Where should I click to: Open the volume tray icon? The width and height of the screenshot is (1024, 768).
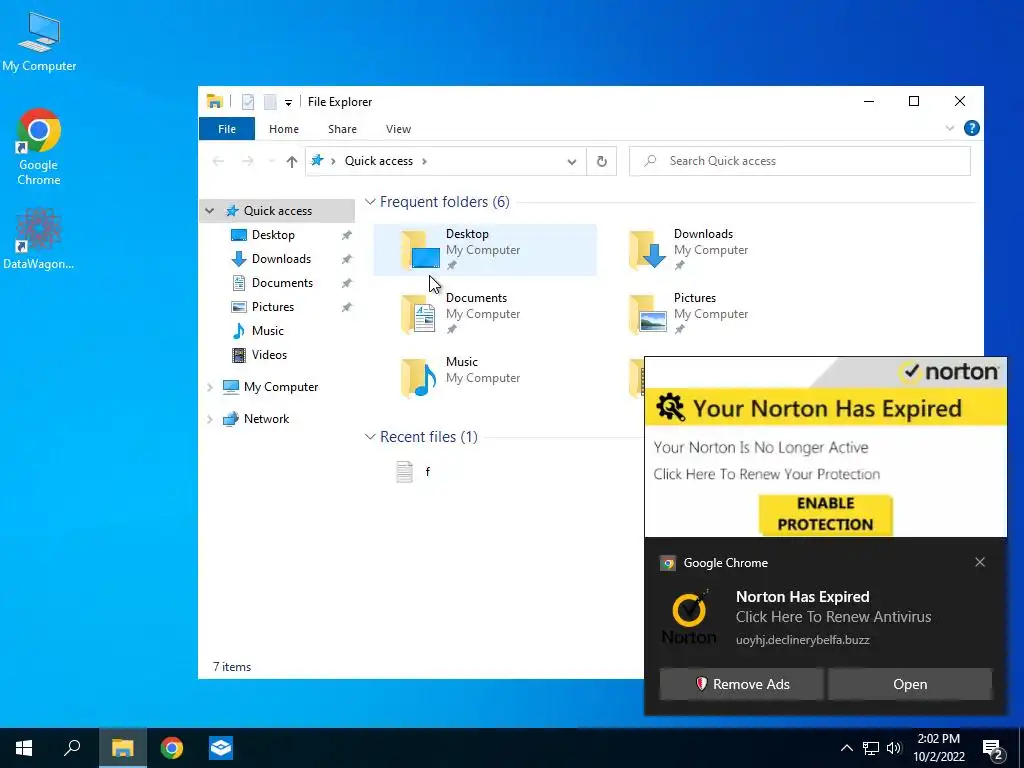[x=894, y=748]
